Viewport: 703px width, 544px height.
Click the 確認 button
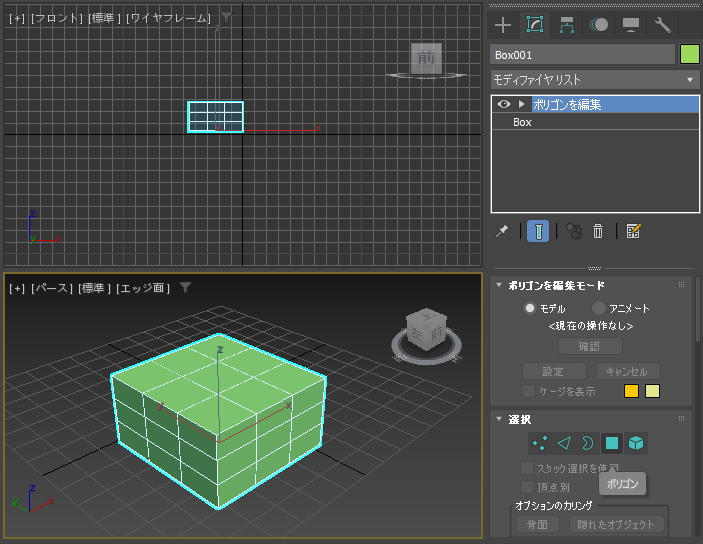click(x=590, y=346)
